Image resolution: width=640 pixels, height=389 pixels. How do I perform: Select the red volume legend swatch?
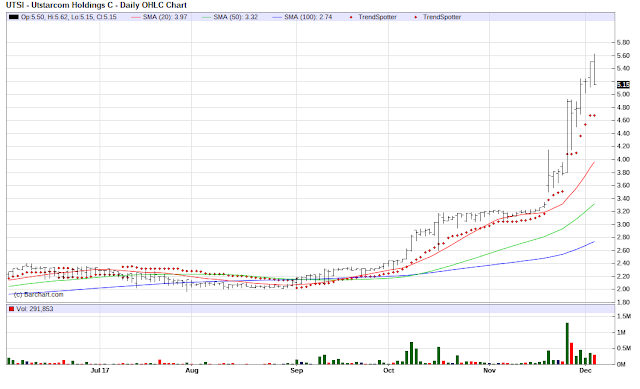tap(11, 309)
